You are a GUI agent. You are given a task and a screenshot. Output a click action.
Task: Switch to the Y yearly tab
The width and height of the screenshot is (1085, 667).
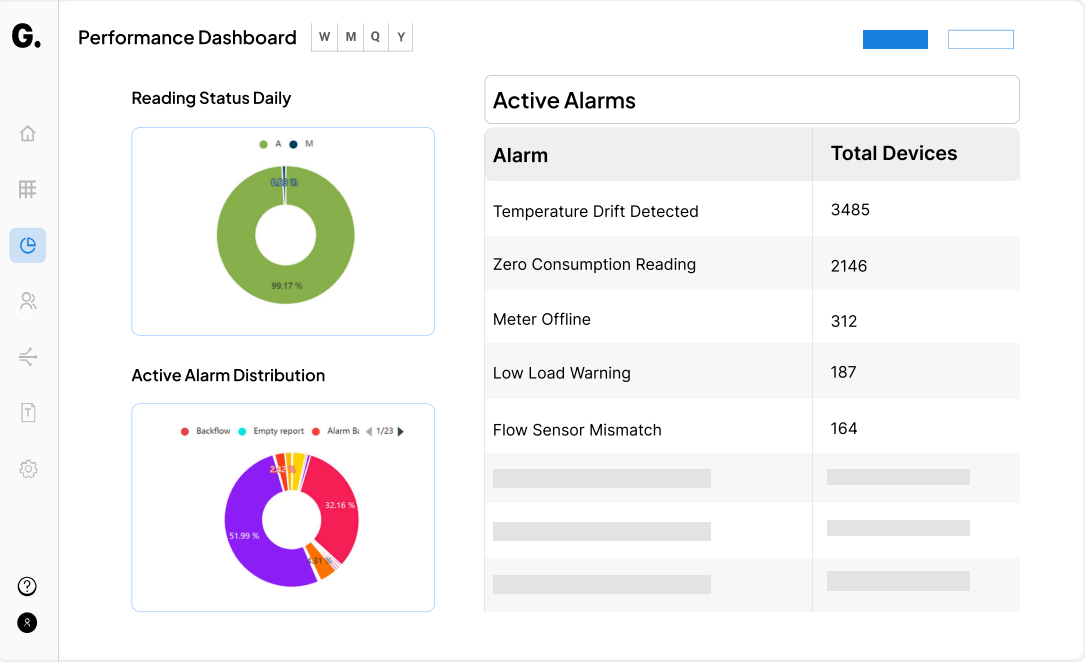(401, 37)
